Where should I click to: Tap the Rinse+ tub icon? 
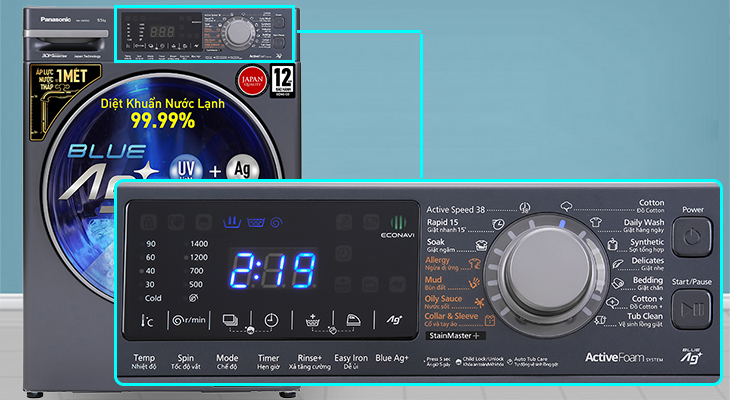pos(312,320)
